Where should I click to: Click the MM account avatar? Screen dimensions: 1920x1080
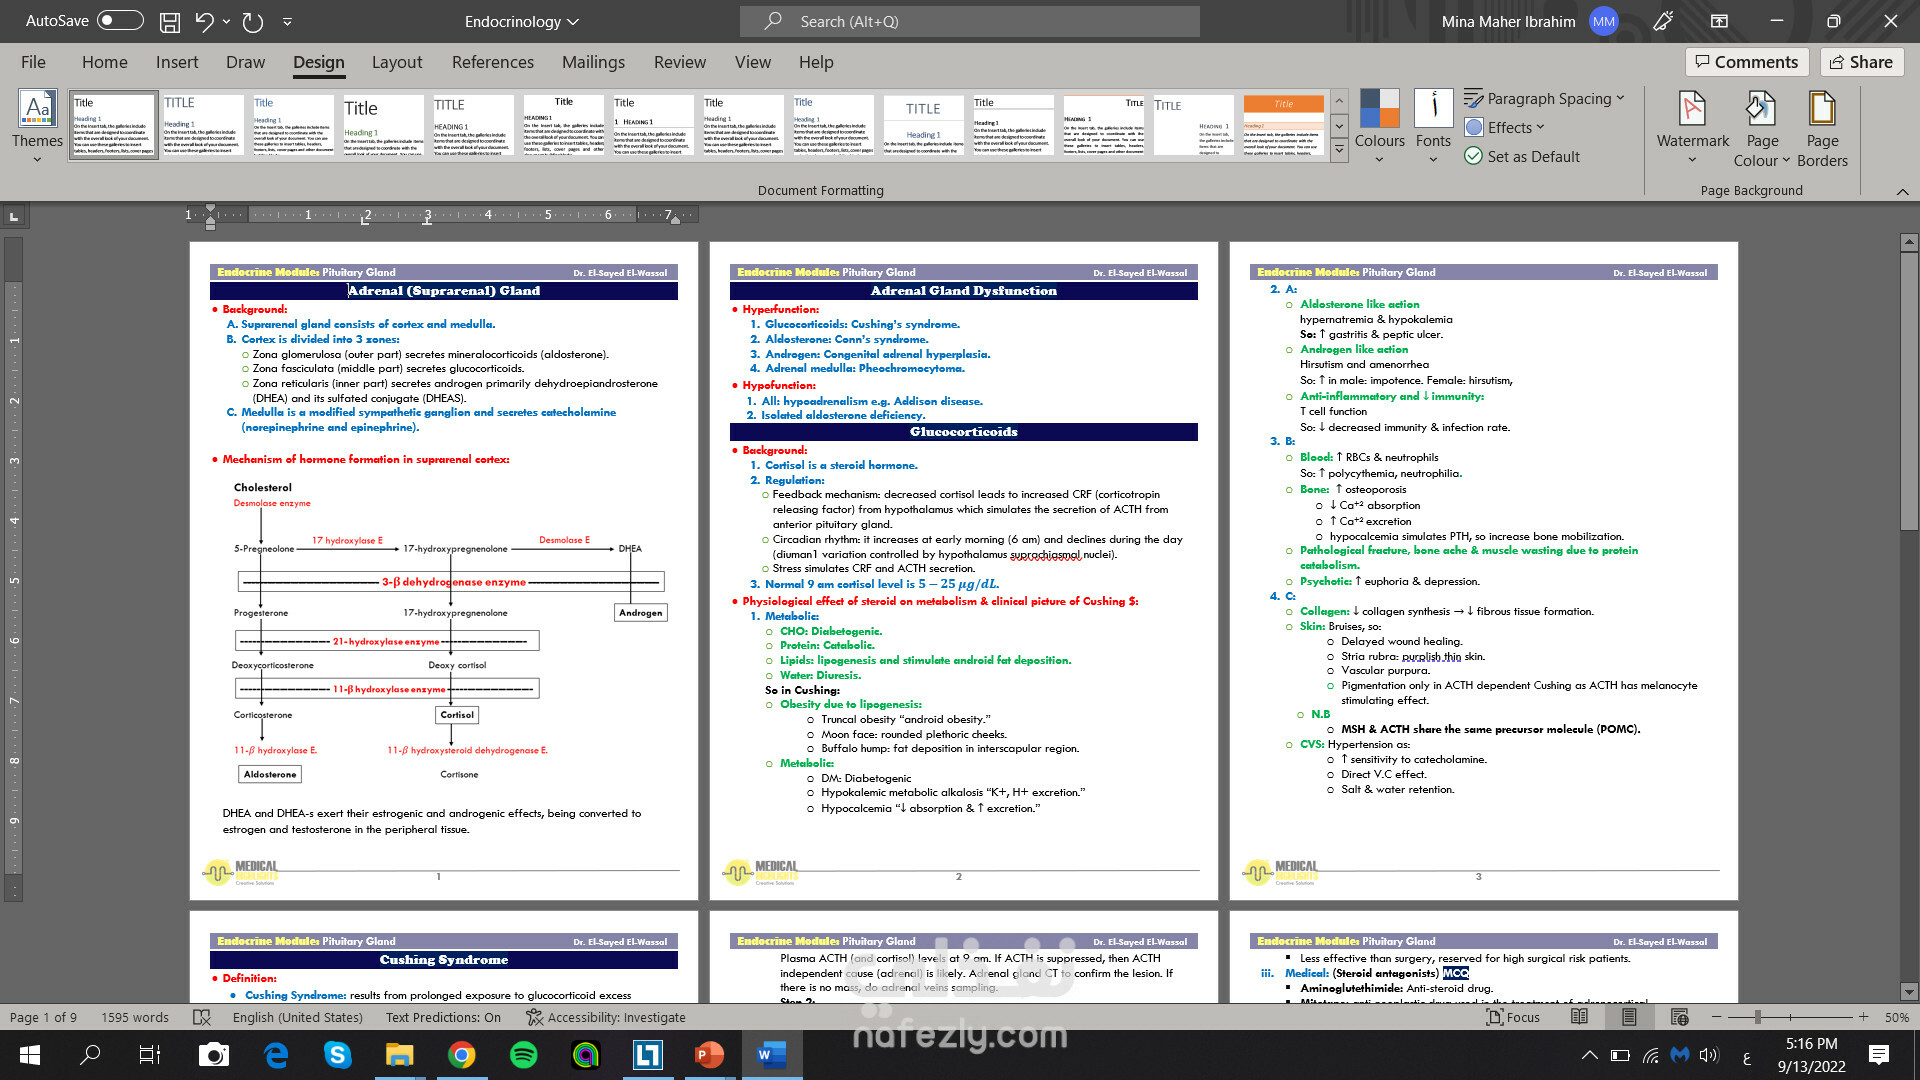pos(1603,21)
